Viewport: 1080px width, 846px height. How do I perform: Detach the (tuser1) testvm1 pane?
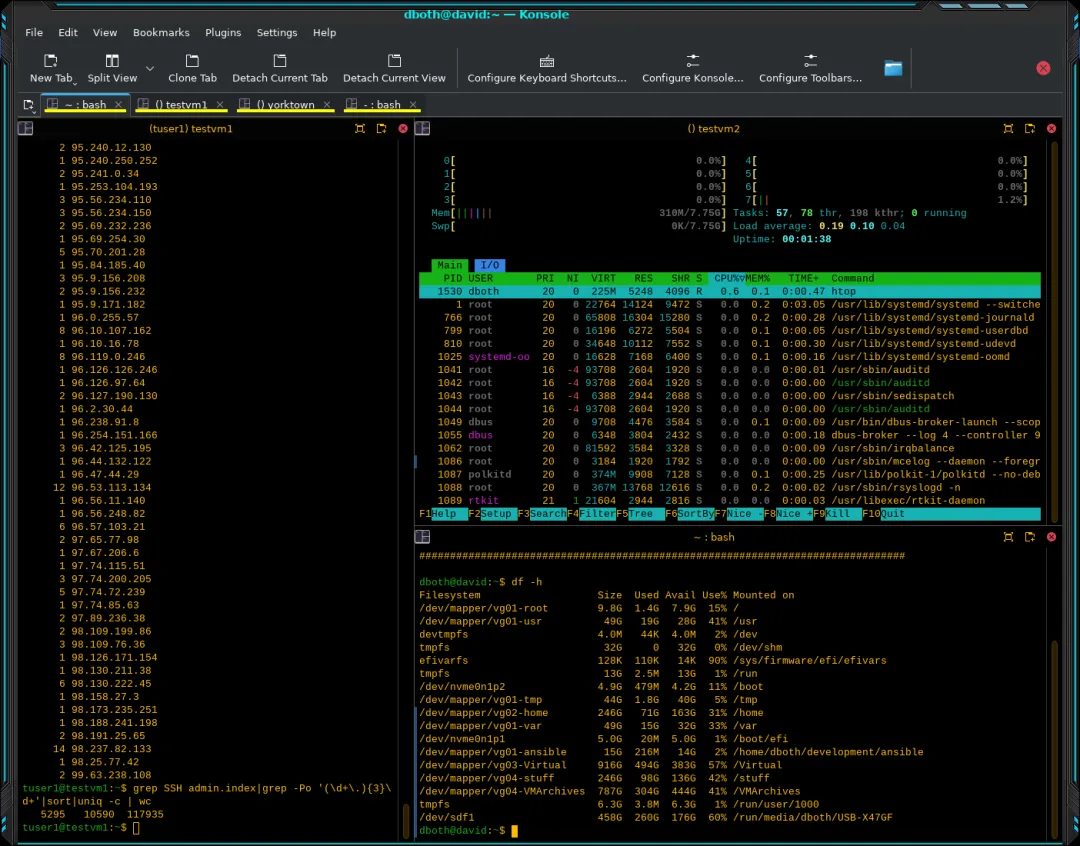pos(381,129)
